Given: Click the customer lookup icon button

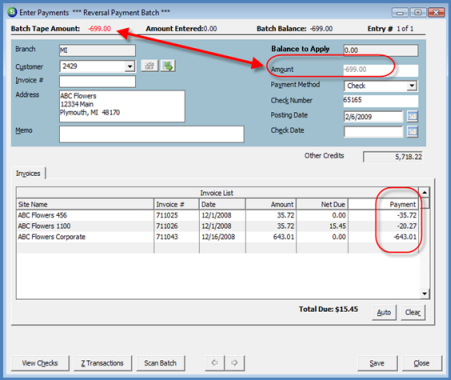Looking at the screenshot, I should click(149, 66).
